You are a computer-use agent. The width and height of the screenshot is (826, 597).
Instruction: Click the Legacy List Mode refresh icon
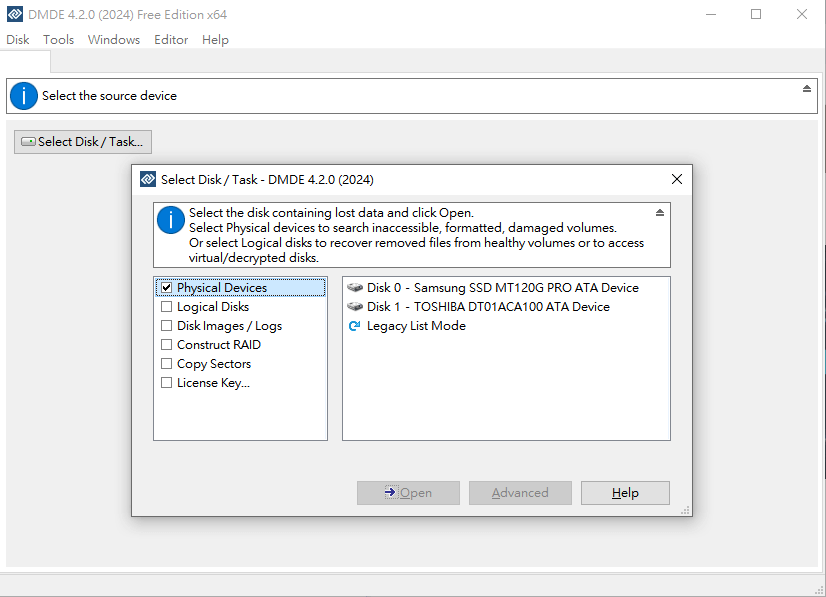tap(355, 326)
